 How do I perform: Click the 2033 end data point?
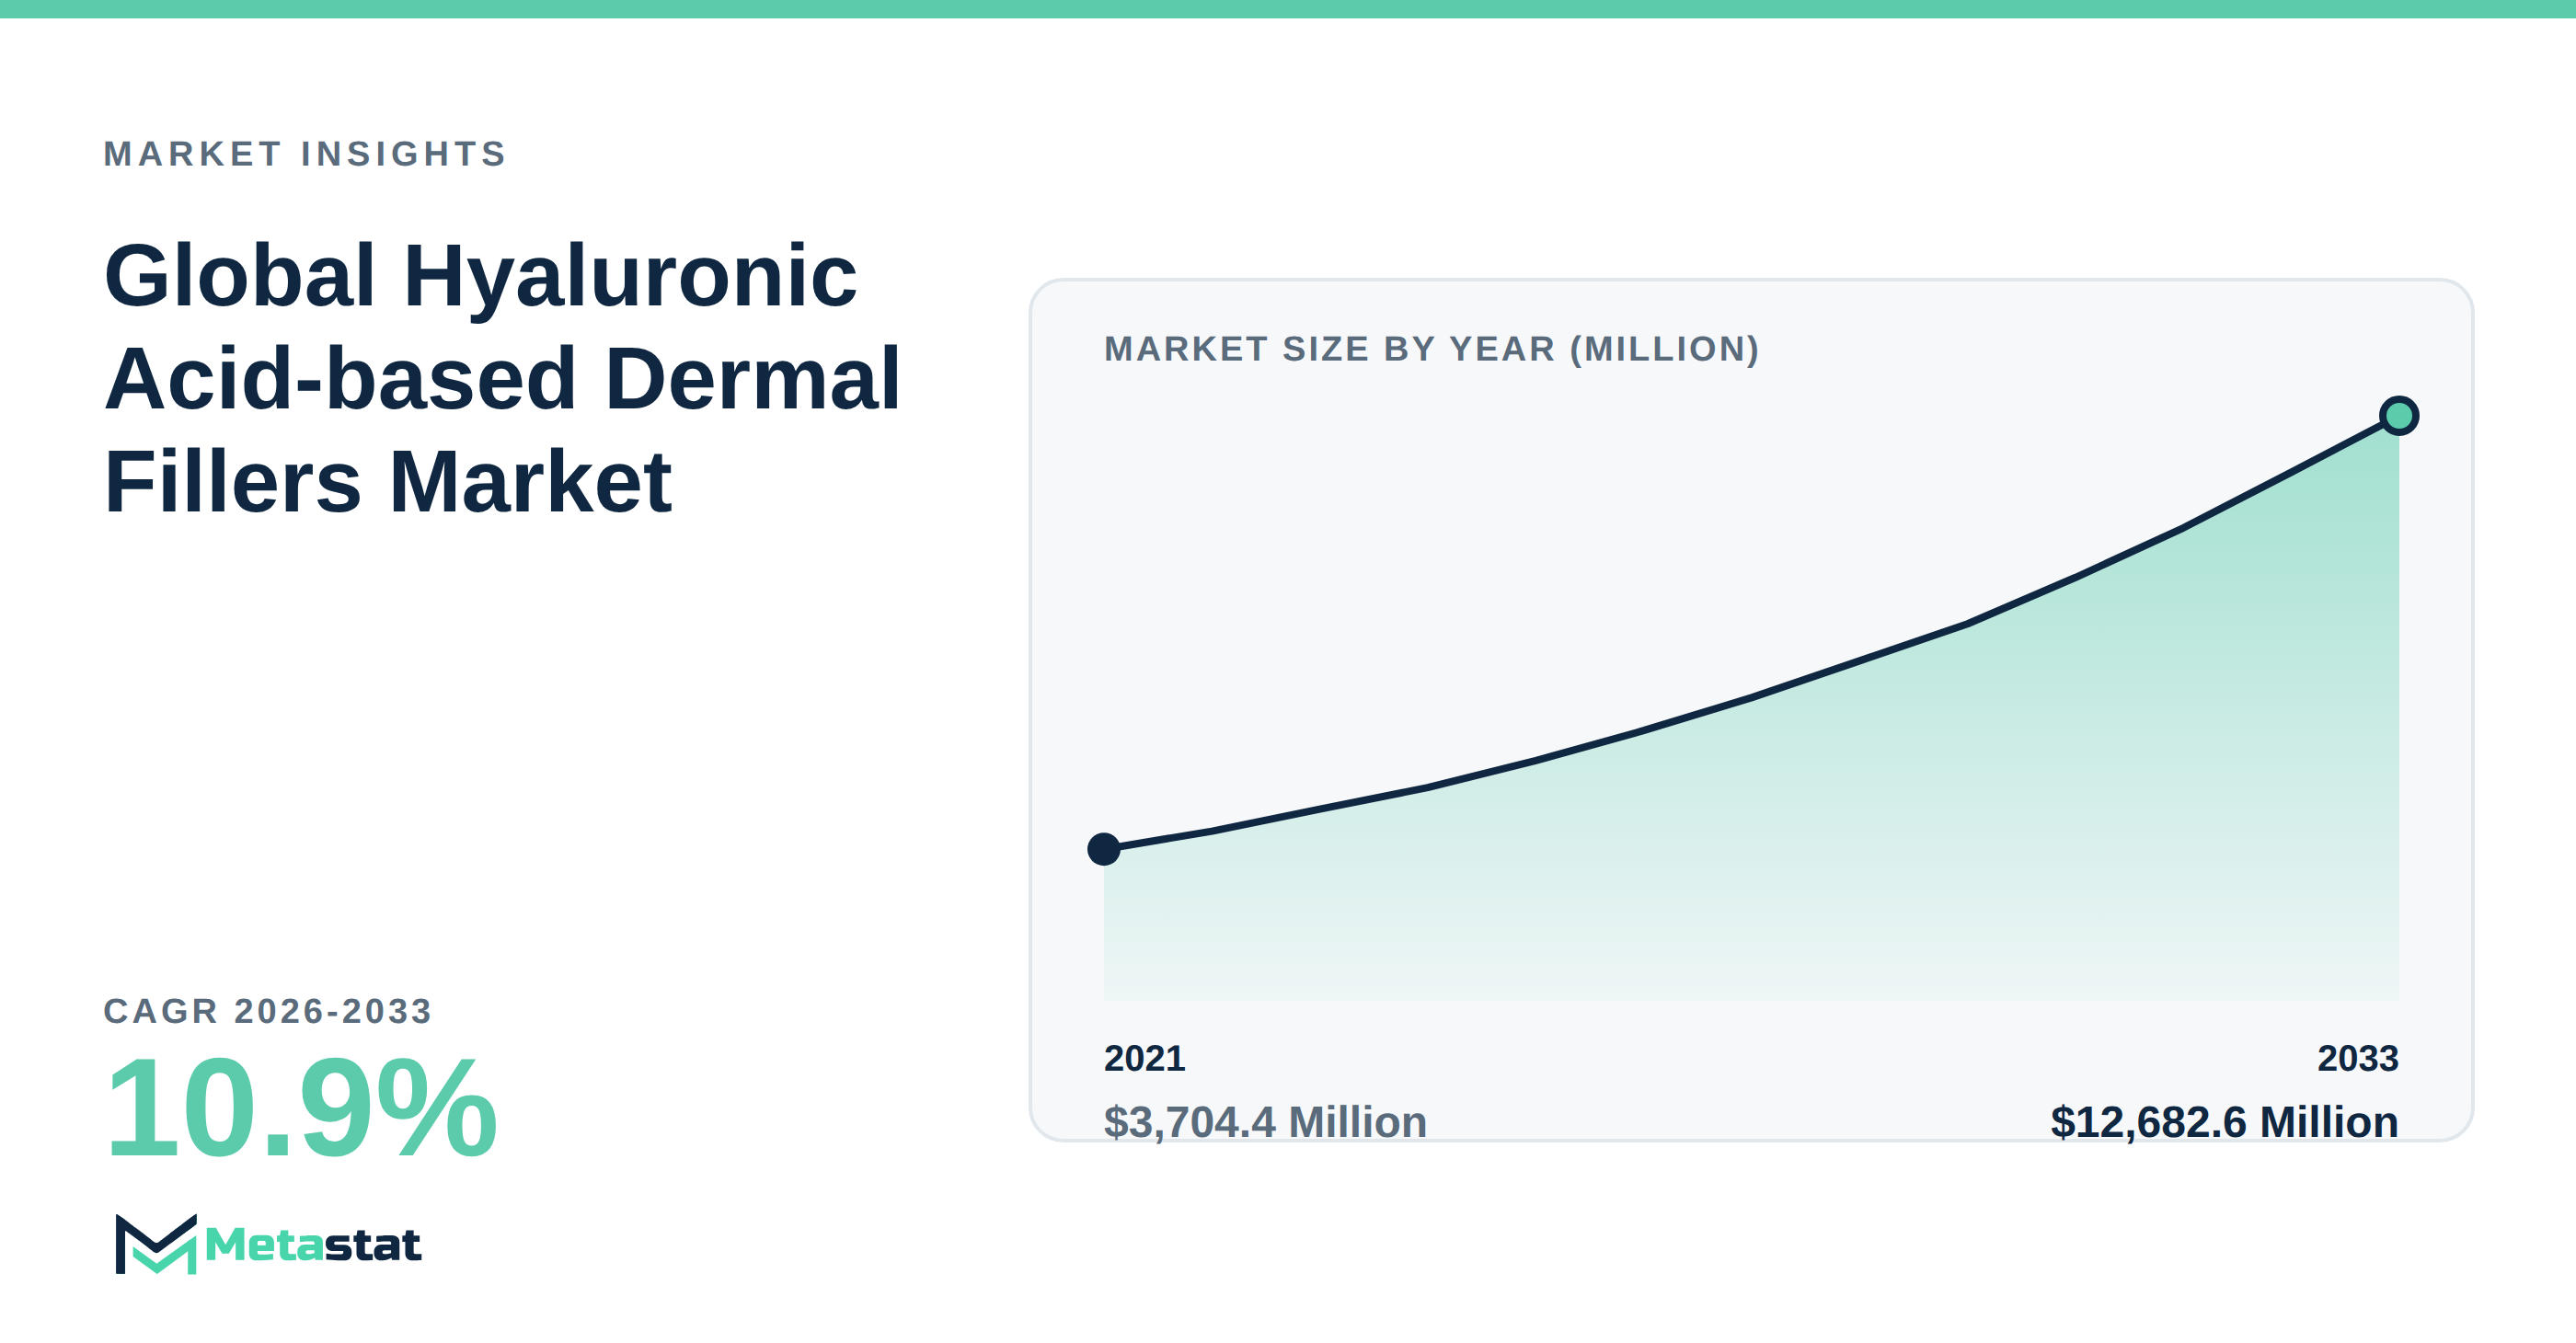coord(2398,415)
